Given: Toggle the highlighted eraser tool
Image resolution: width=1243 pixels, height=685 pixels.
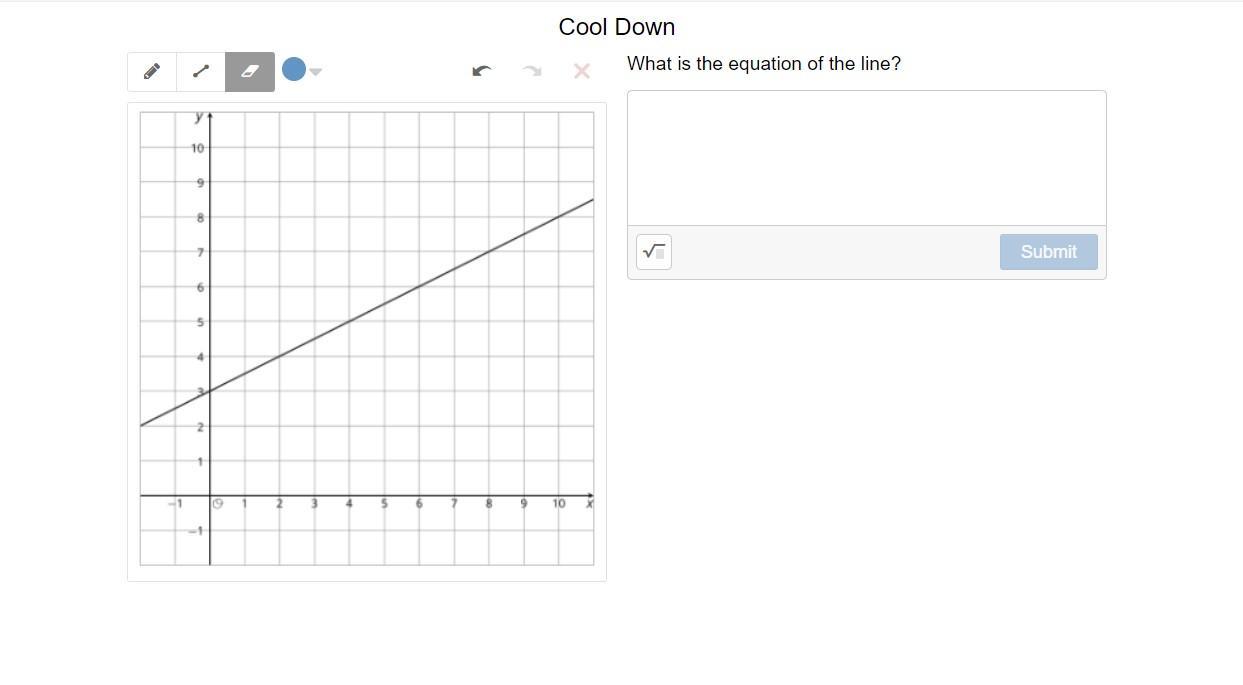Looking at the screenshot, I should click(250, 72).
